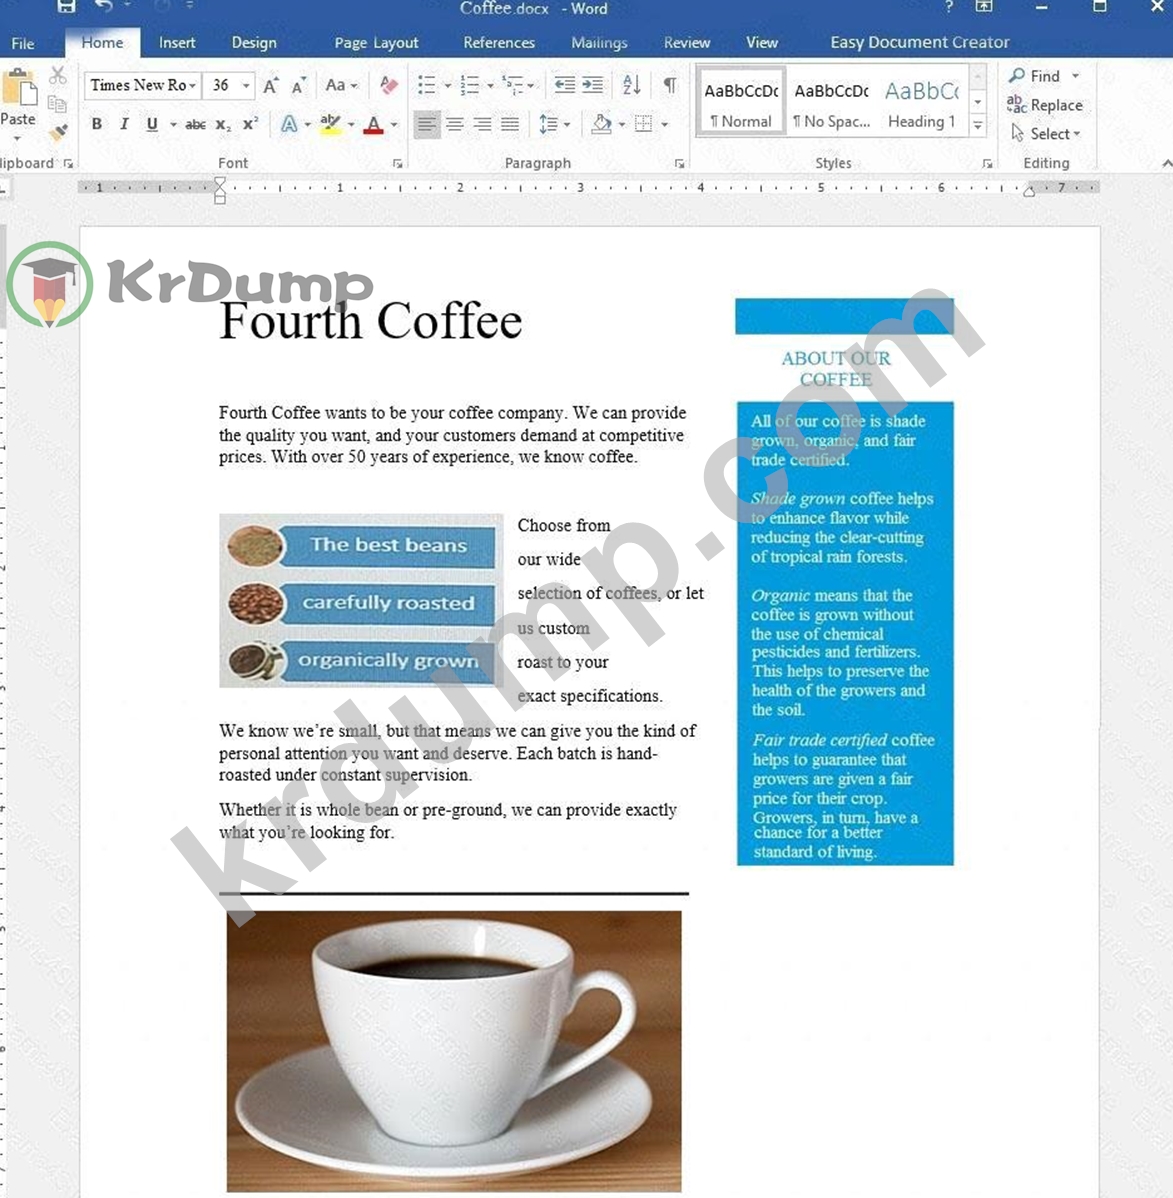
Task: Align text left
Action: pos(427,124)
